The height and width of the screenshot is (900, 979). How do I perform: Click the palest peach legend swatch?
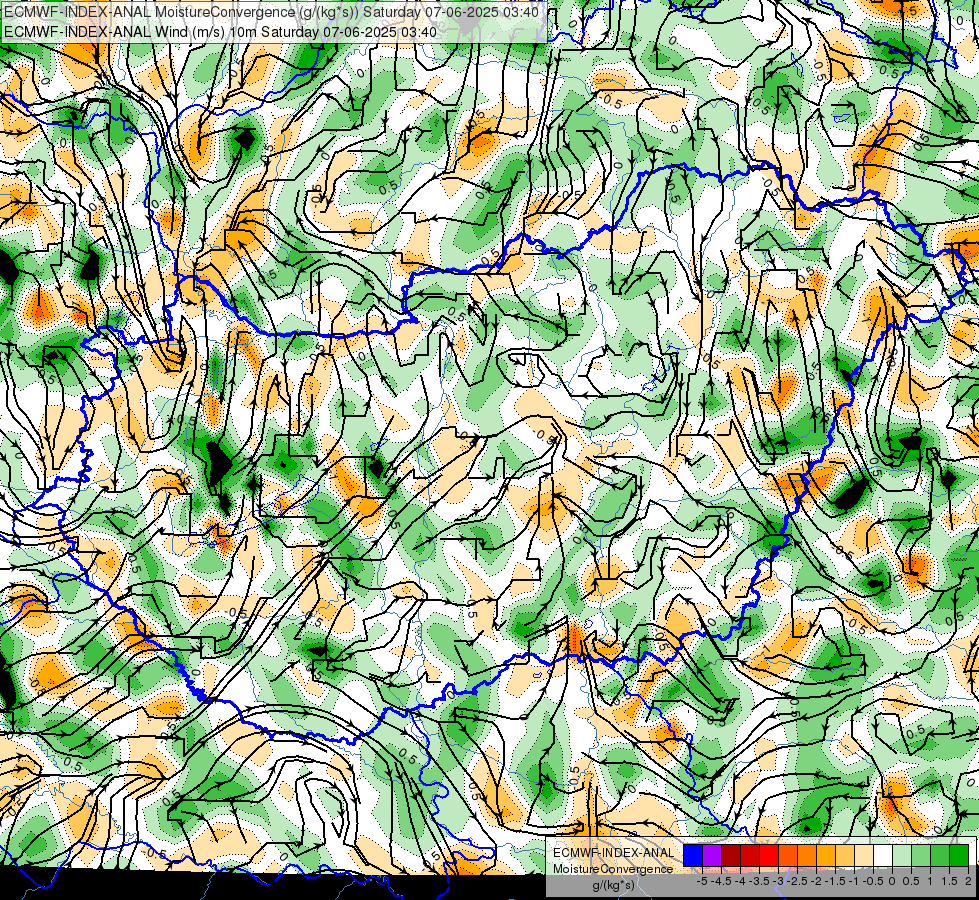[864, 855]
